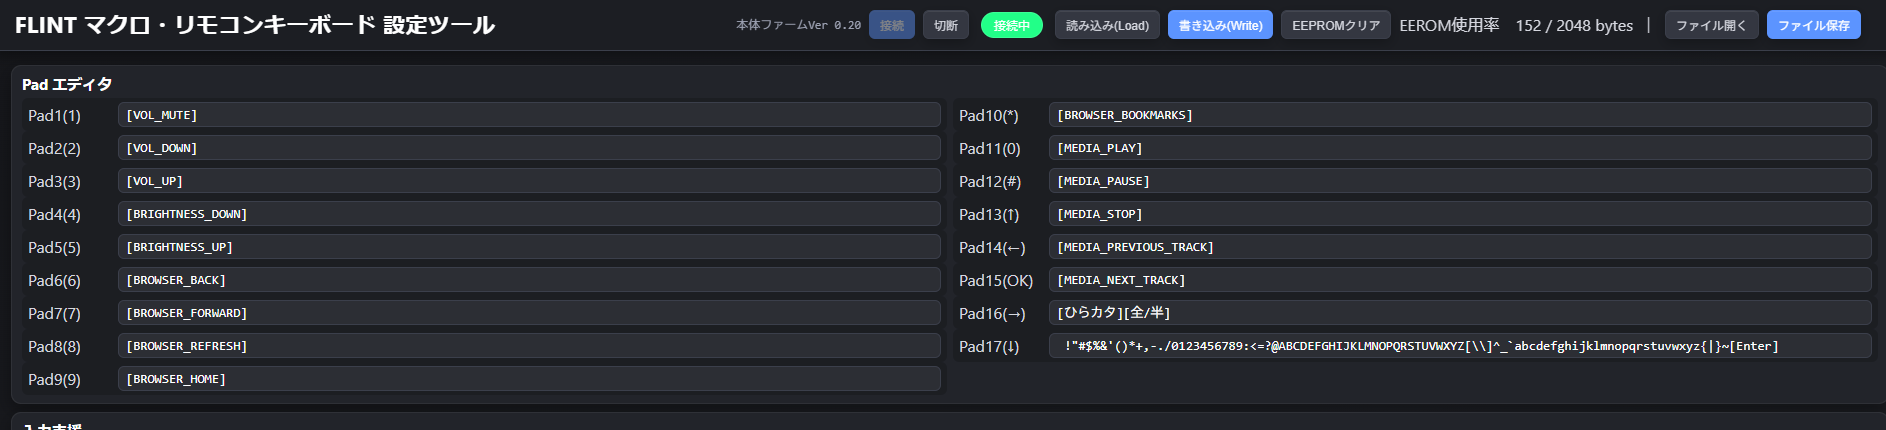Click the green 接続中 status badge
This screenshot has height=430, width=1886.
click(x=1011, y=25)
